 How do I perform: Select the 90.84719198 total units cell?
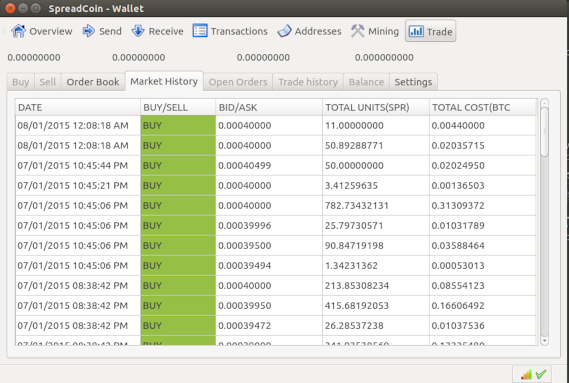[x=376, y=245]
